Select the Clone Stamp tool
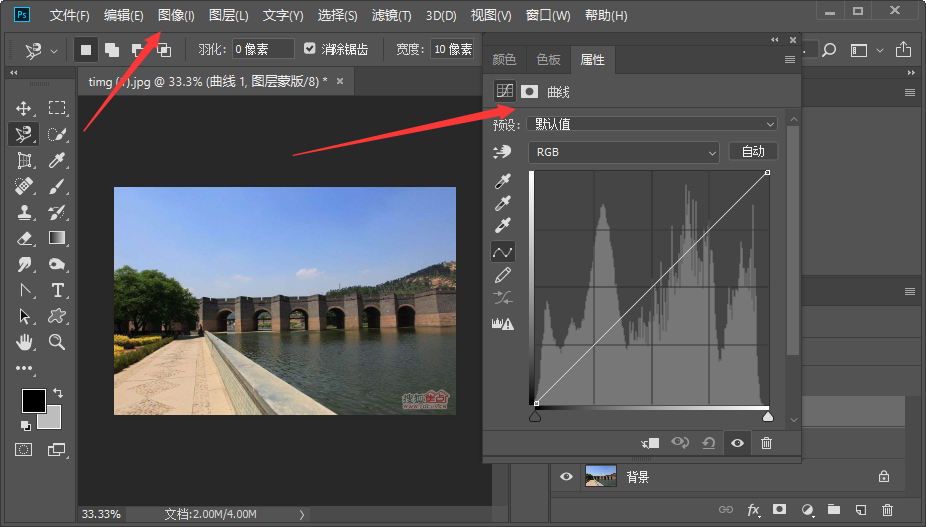The image size is (926, 527). point(24,212)
